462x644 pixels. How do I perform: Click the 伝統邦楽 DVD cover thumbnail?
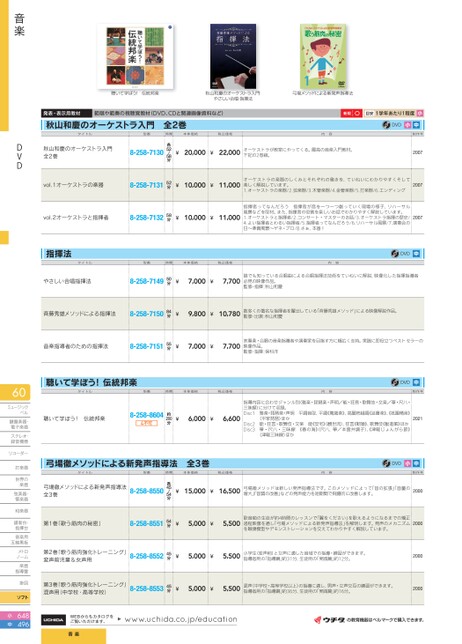tap(135, 56)
